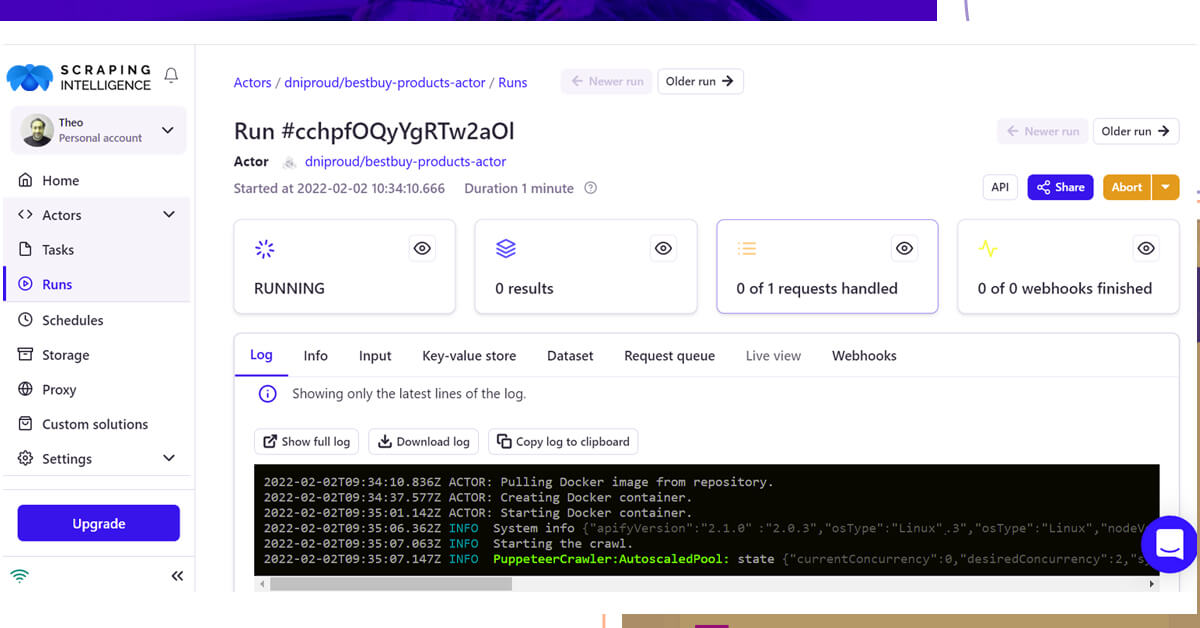This screenshot has width=1200, height=628.
Task: Click Download log button
Action: [424, 442]
